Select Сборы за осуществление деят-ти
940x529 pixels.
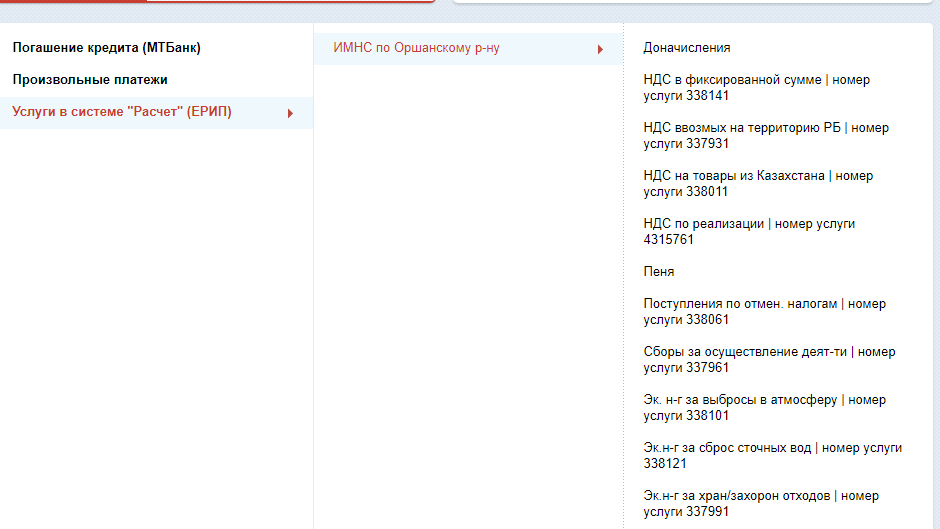769,360
